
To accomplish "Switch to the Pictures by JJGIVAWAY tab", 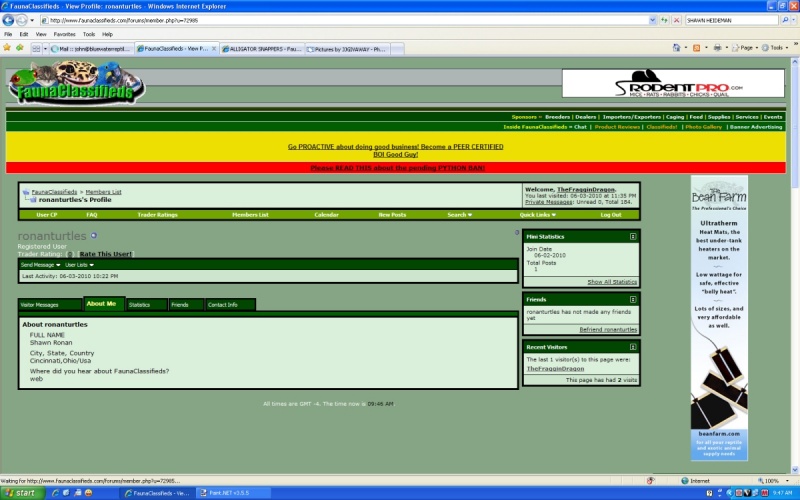I will pos(347,49).
